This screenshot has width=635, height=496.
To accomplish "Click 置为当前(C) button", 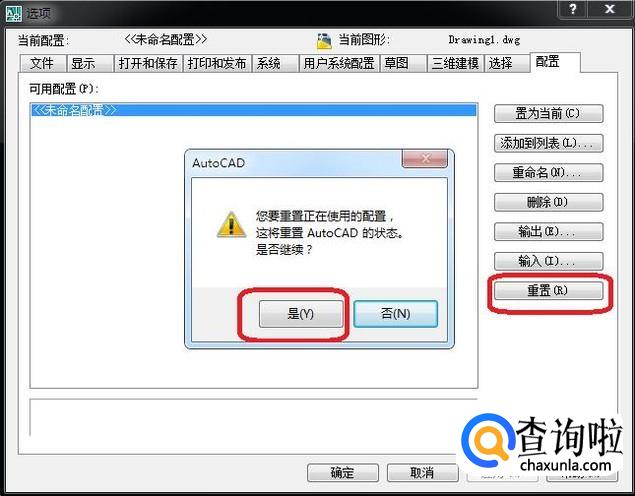I will pos(548,113).
